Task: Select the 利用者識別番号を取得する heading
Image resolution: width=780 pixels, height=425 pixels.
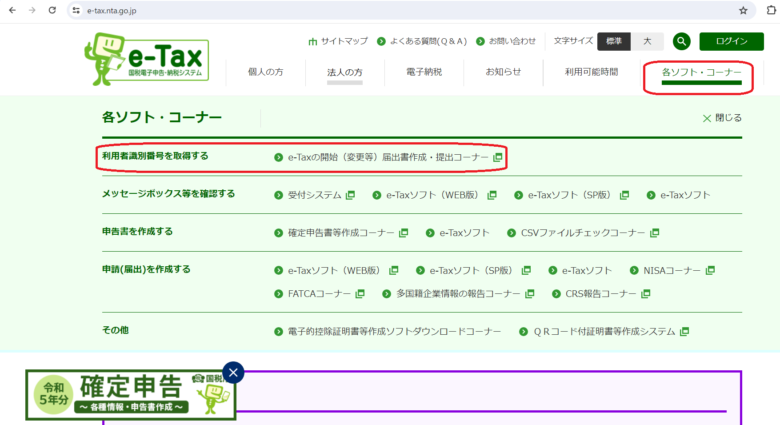Action: 155,156
